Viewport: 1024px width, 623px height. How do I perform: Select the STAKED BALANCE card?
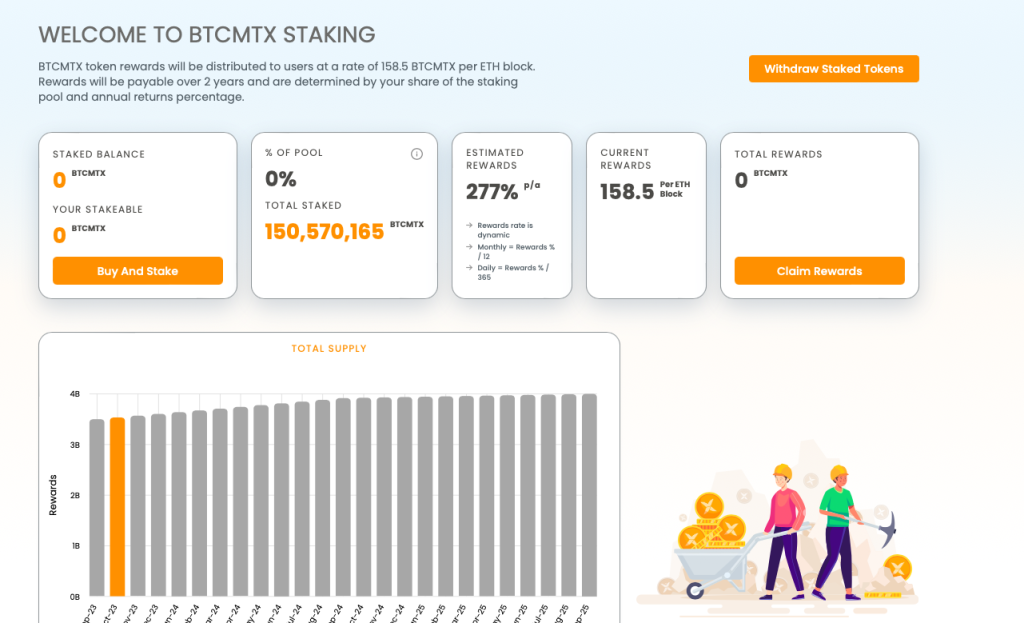coord(137,215)
